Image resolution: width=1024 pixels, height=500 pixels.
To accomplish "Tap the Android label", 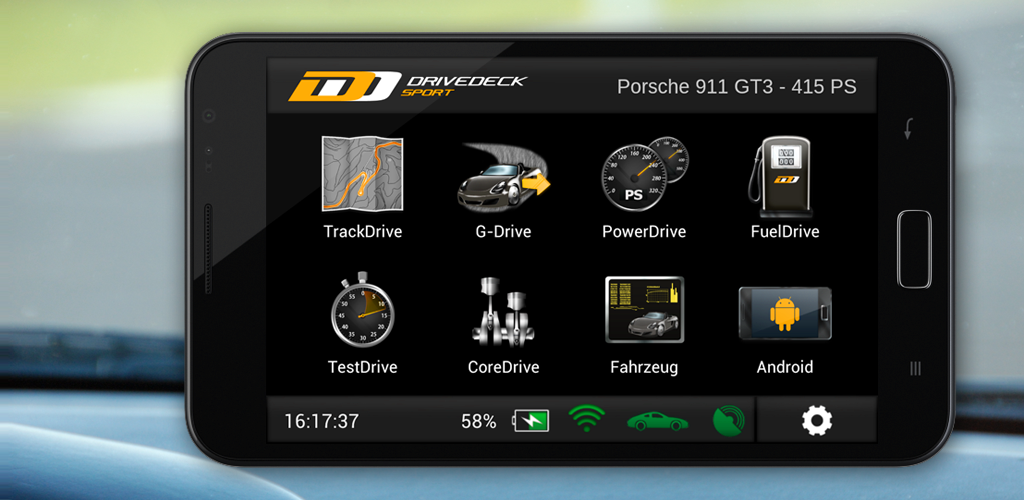I will pyautogui.click(x=785, y=367).
